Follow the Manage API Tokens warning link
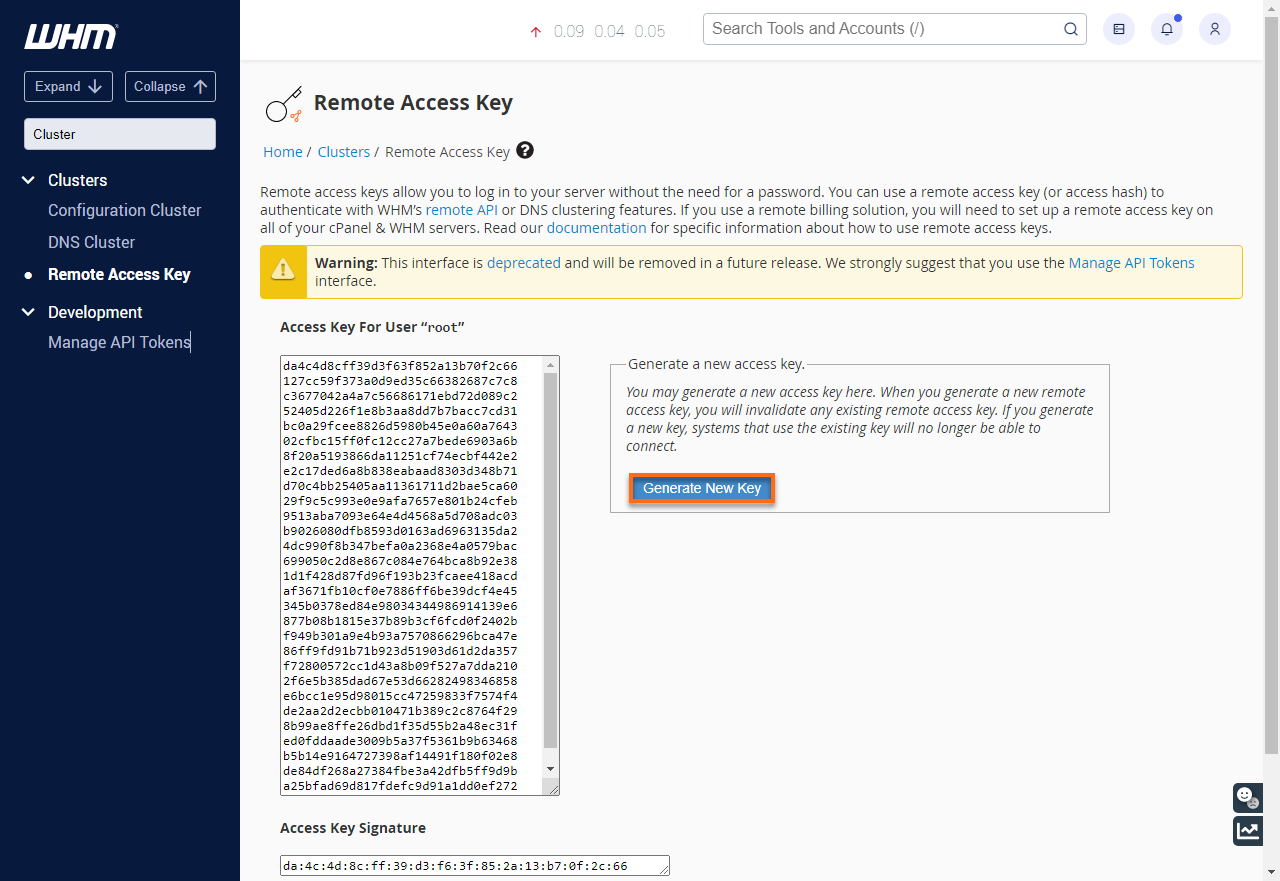This screenshot has height=881, width=1280. (1131, 262)
